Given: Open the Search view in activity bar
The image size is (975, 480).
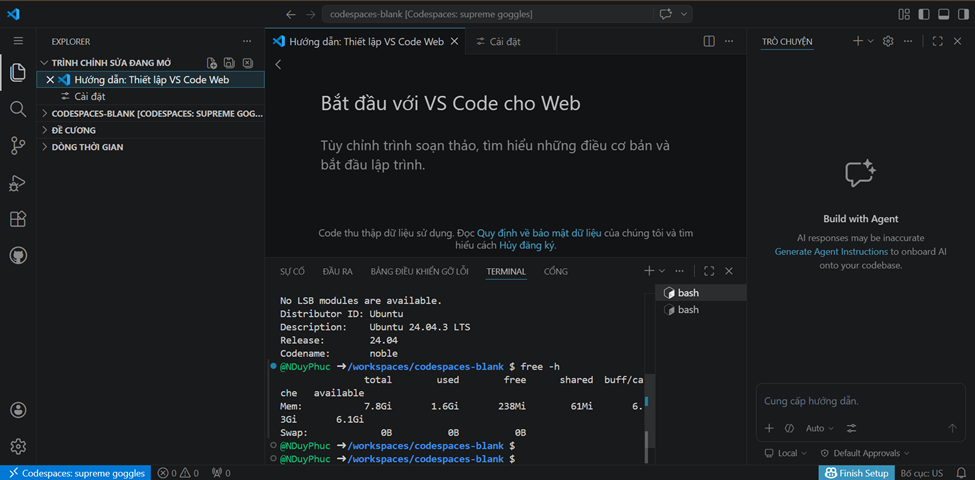Looking at the screenshot, I should click(x=18, y=109).
